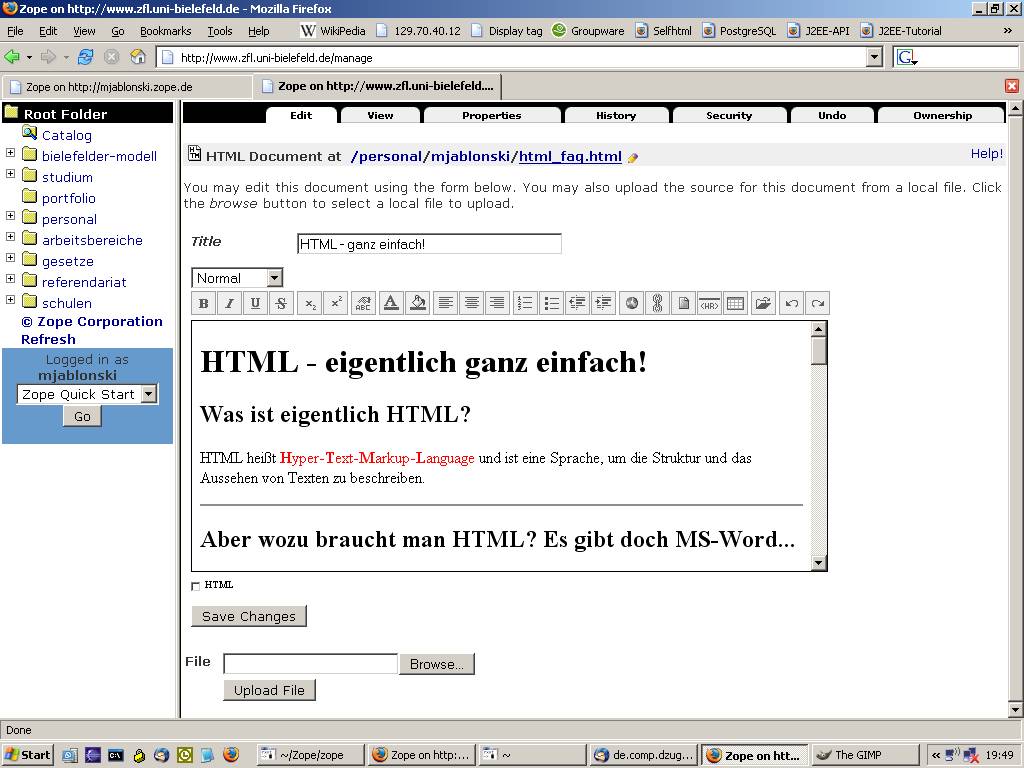Switch to the Properties tab
The width and height of the screenshot is (1024, 768).
[x=491, y=115]
